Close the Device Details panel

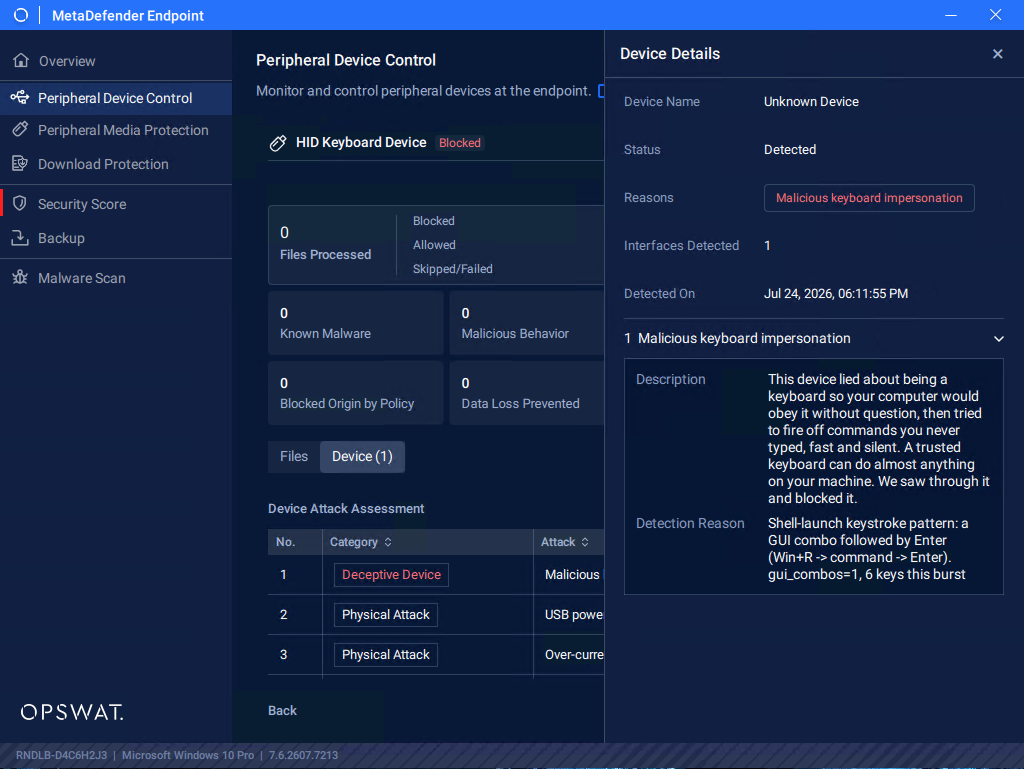997,54
